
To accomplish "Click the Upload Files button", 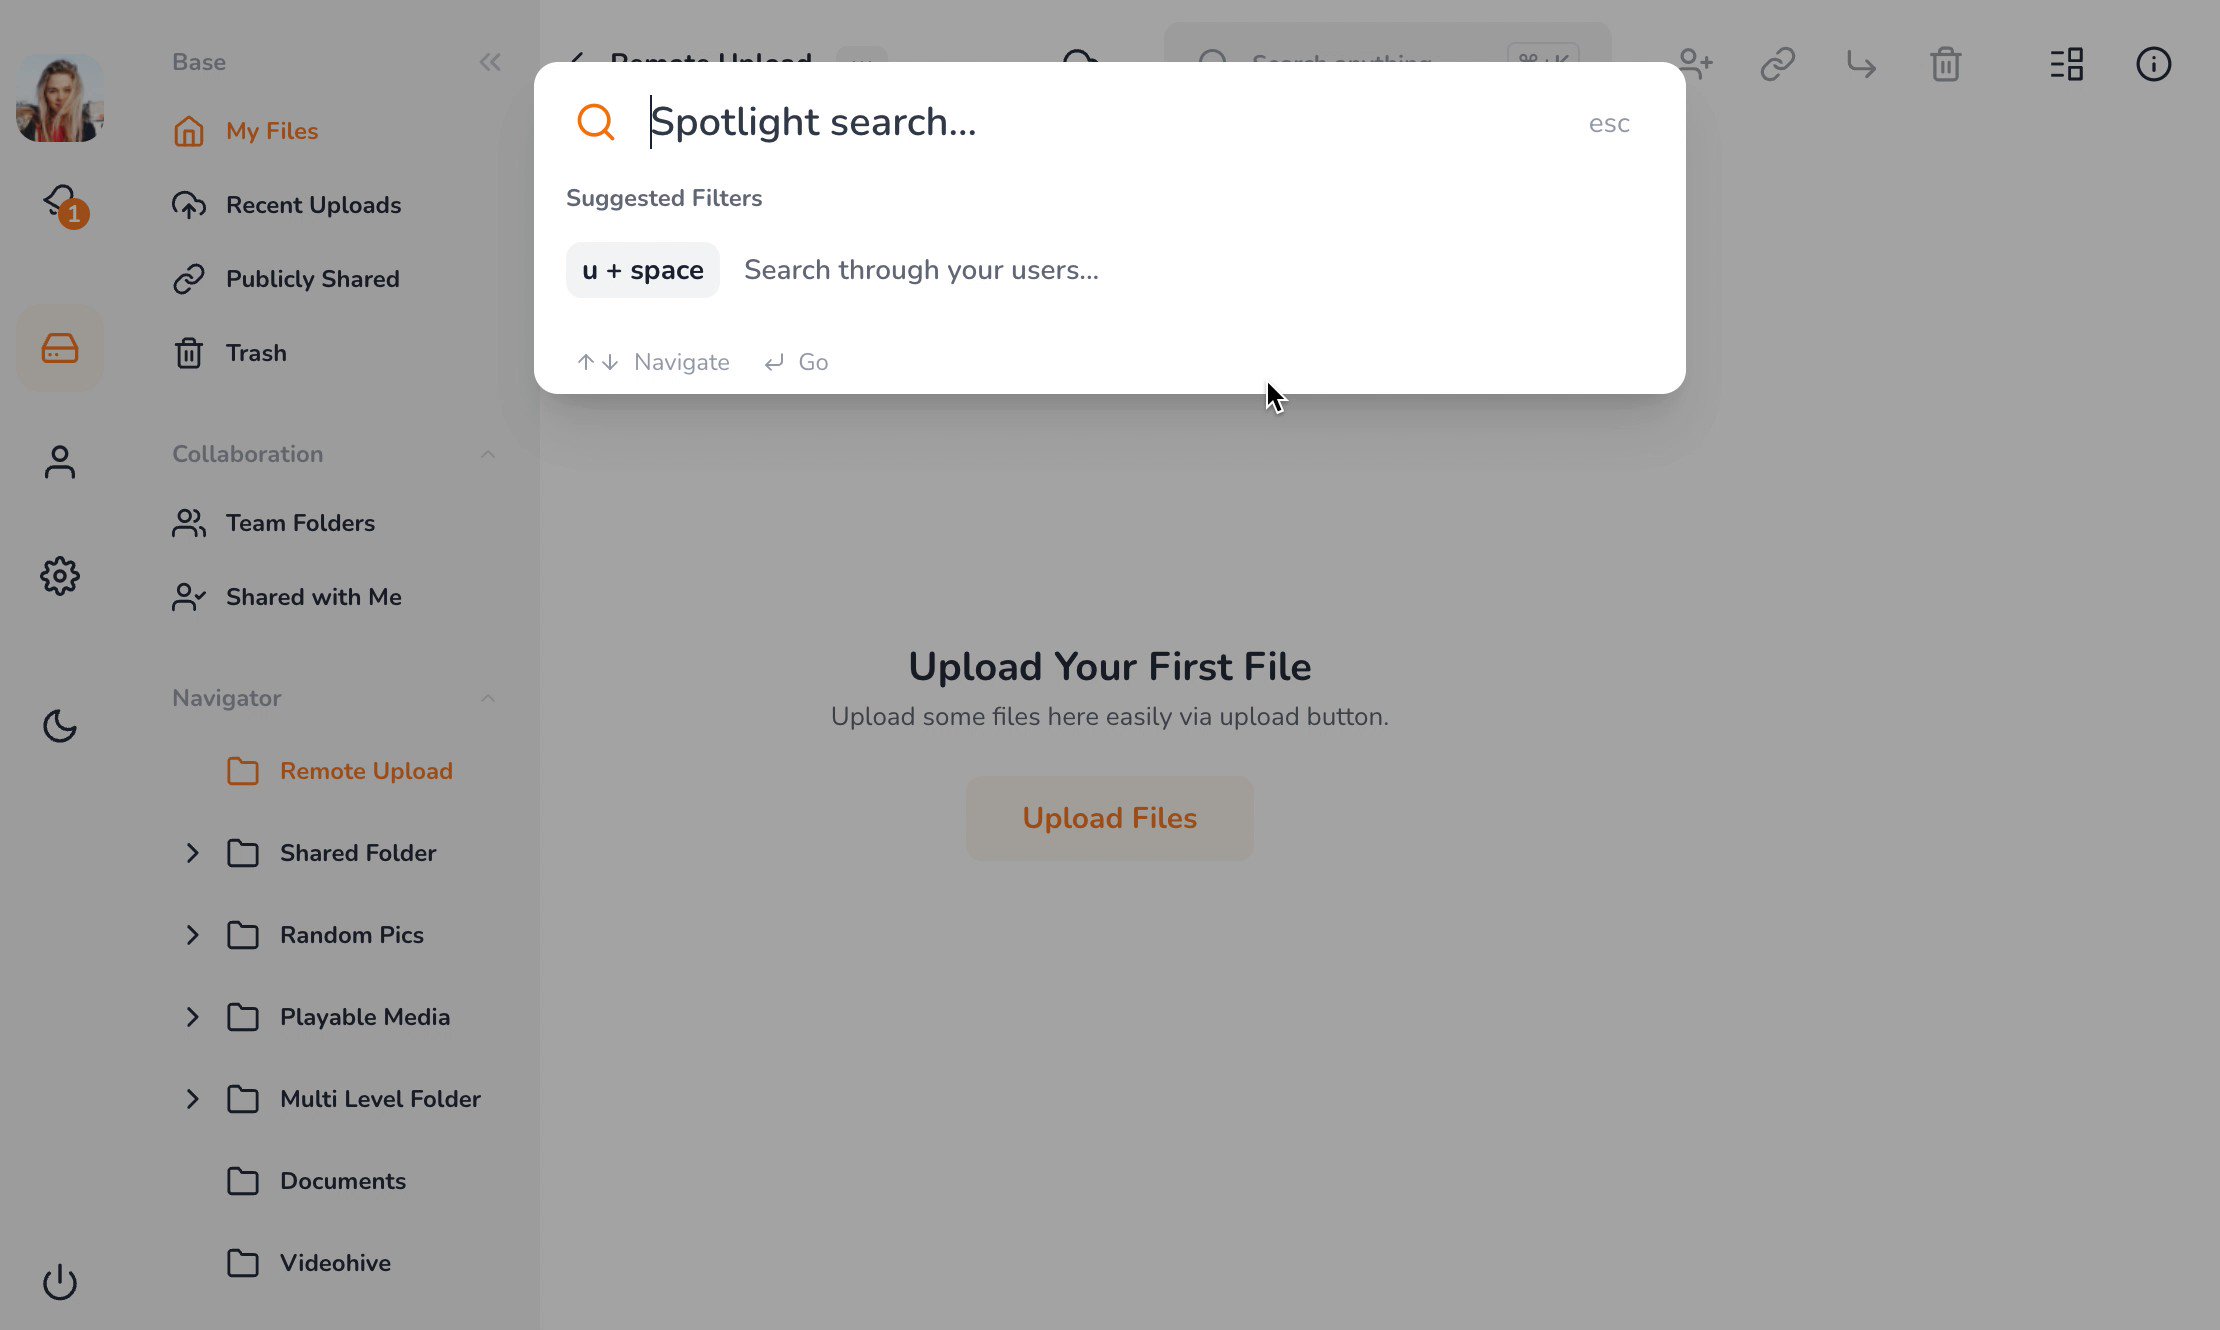I will 1109,817.
